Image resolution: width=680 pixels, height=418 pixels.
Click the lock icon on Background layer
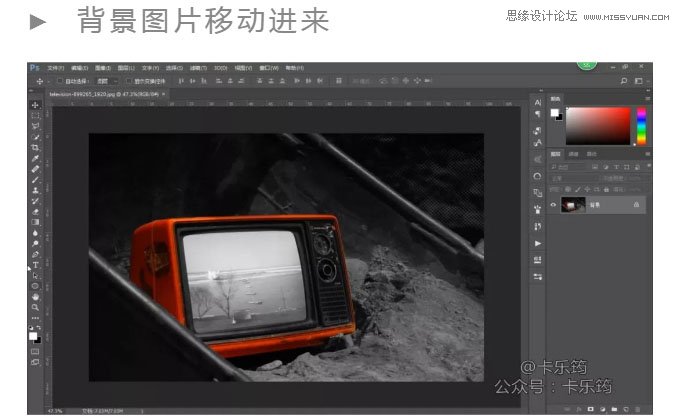(x=636, y=205)
